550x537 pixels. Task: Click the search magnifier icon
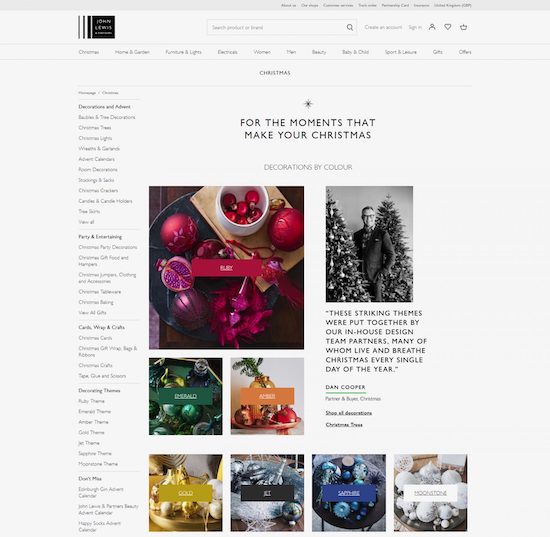[x=350, y=27]
